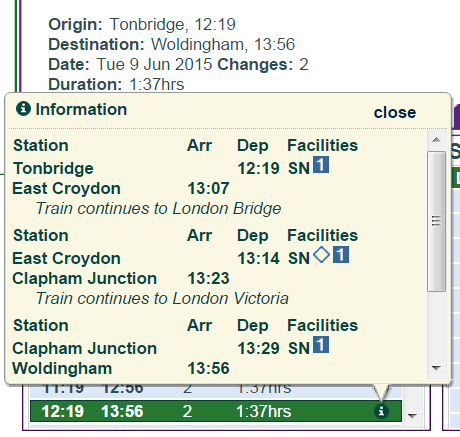Image resolution: width=460 pixels, height=437 pixels.
Task: Click the popup scrollbar down arrow
Action: tap(436, 368)
